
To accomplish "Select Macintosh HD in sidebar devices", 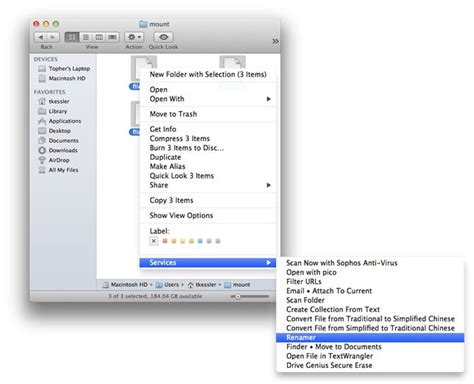I will click(62, 78).
